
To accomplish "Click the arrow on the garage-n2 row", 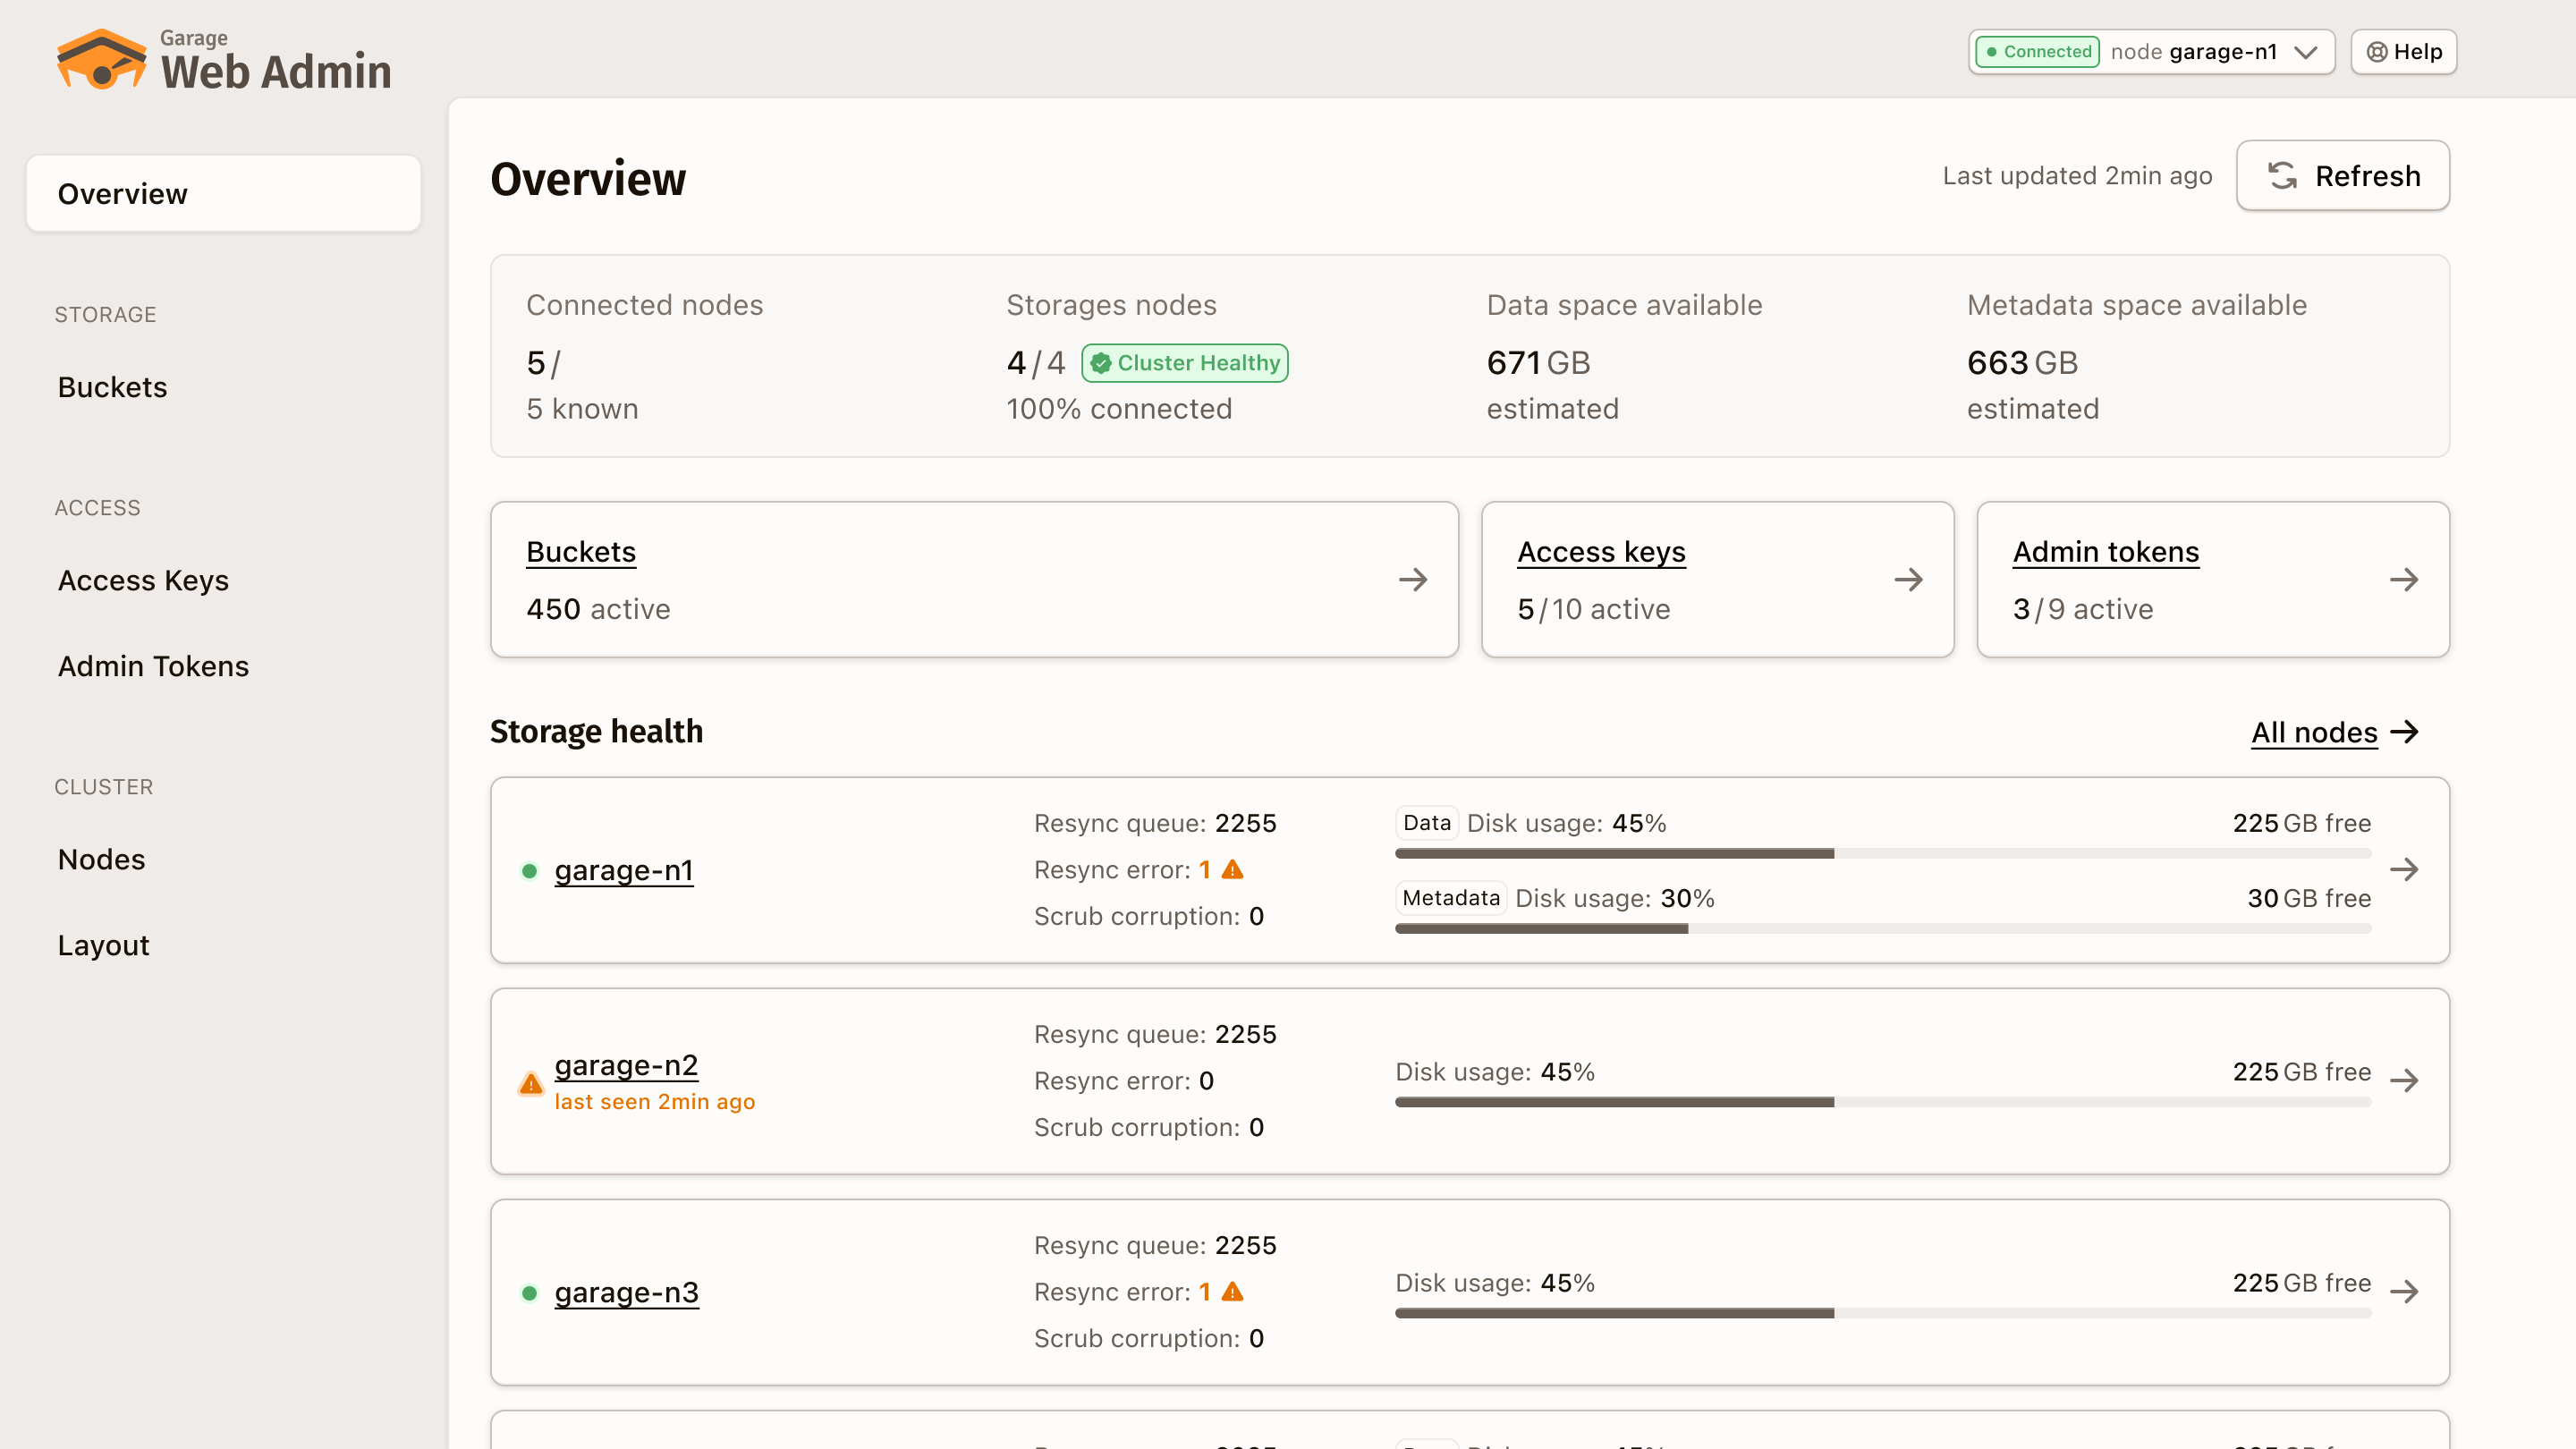I will (x=2404, y=1081).
